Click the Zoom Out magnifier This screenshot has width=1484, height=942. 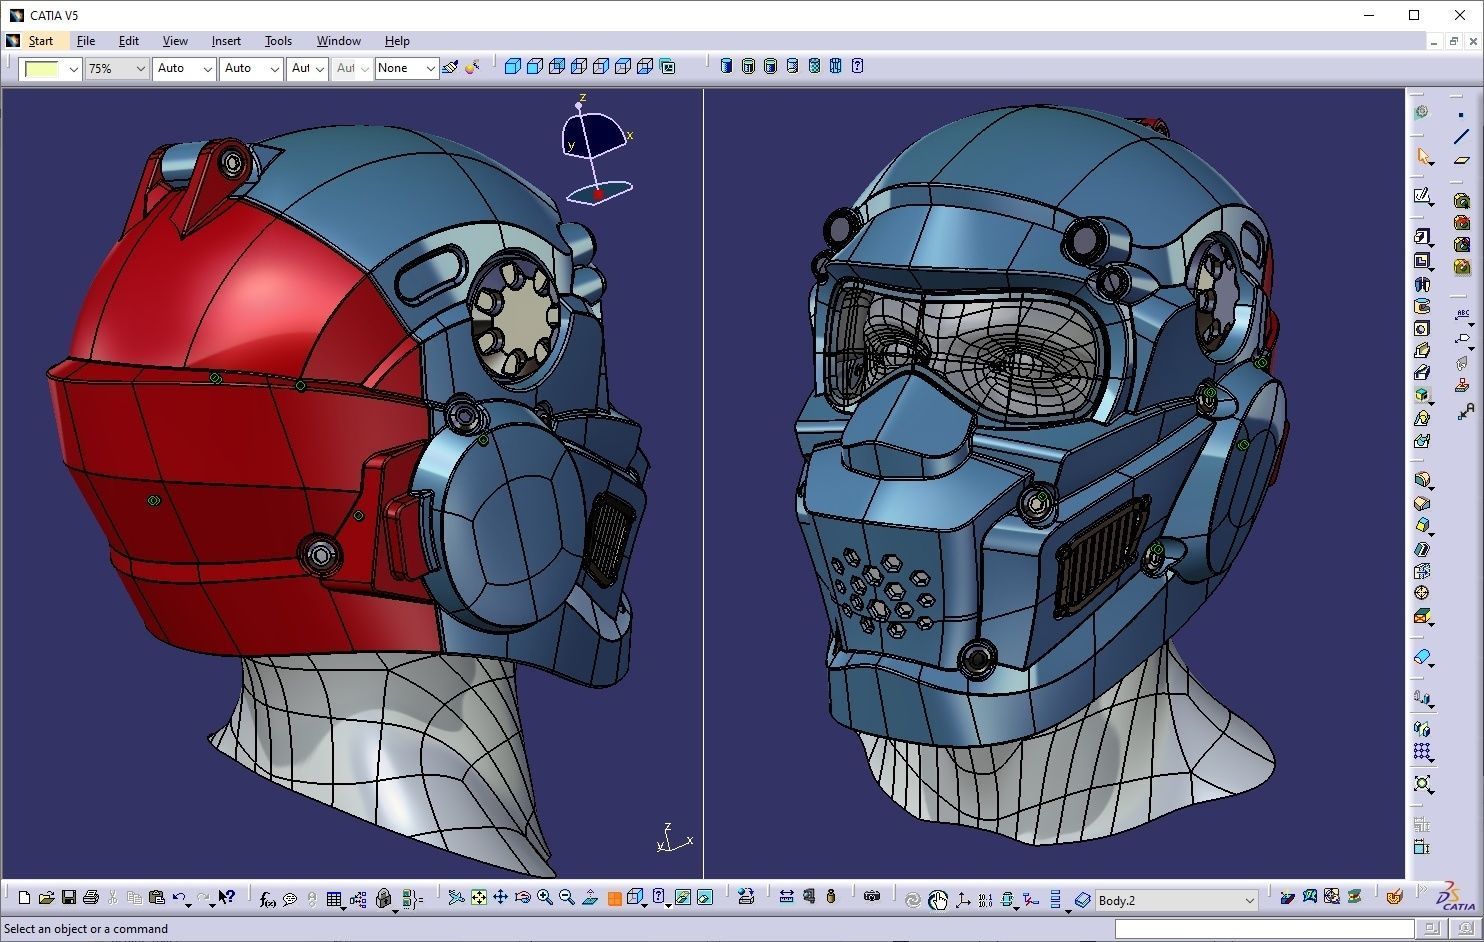coord(567,898)
